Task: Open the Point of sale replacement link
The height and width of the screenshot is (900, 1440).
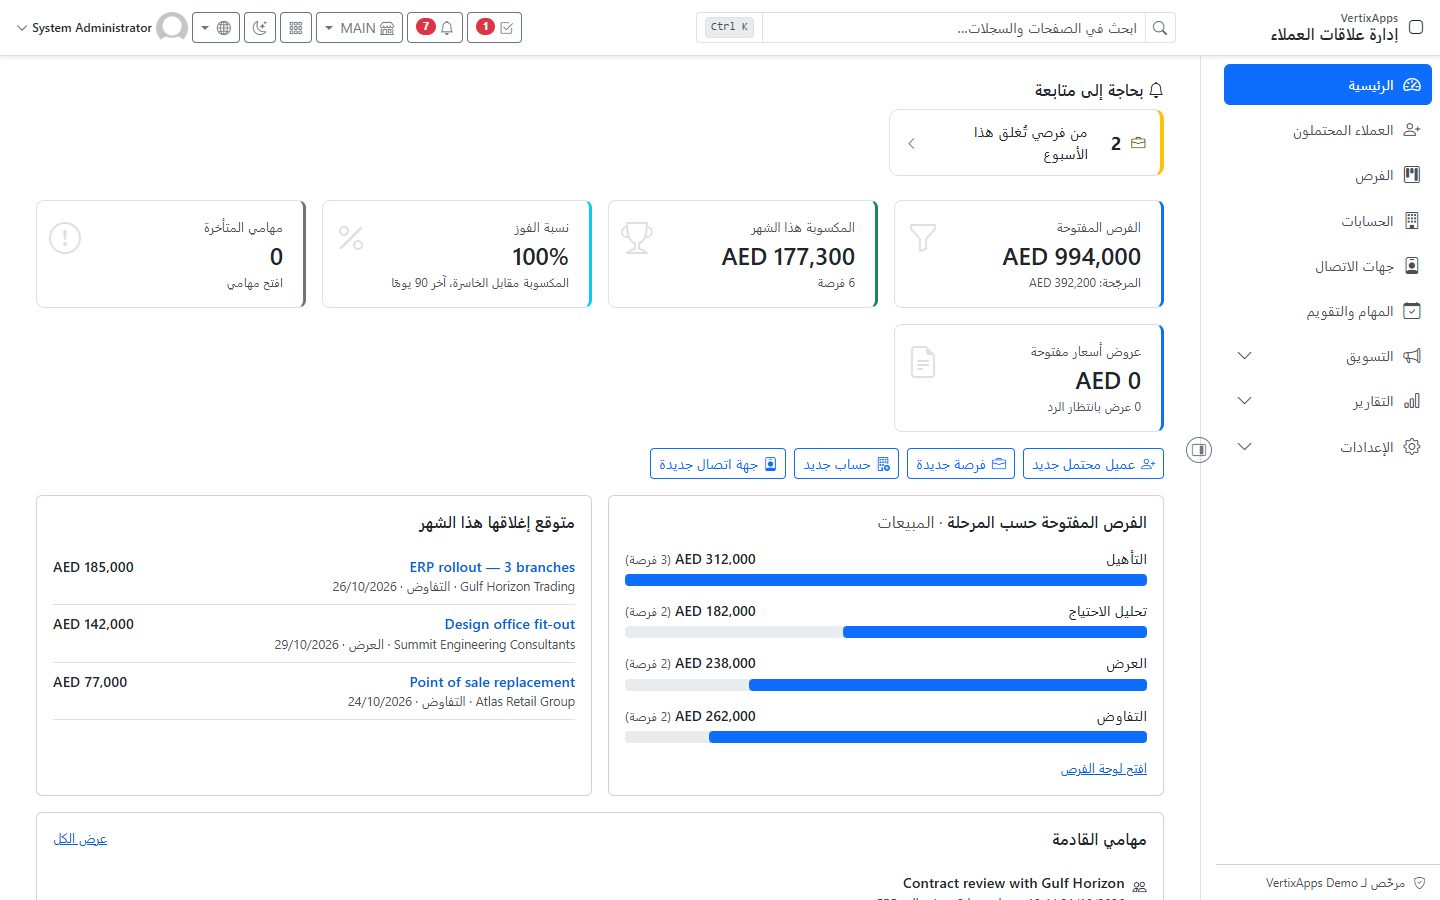Action: 492,682
